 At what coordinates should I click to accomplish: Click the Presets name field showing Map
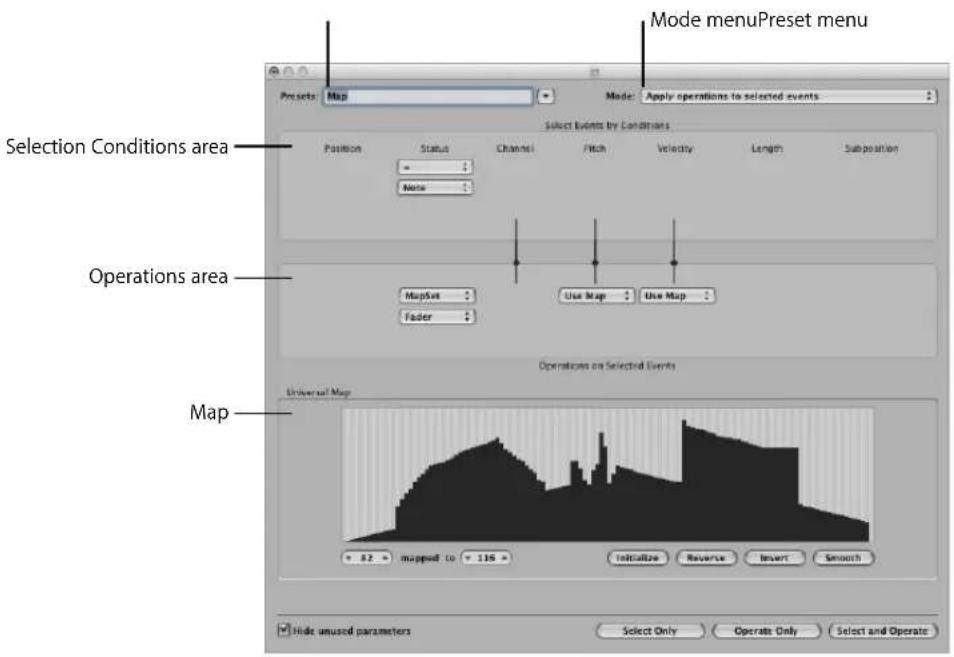[x=428, y=96]
